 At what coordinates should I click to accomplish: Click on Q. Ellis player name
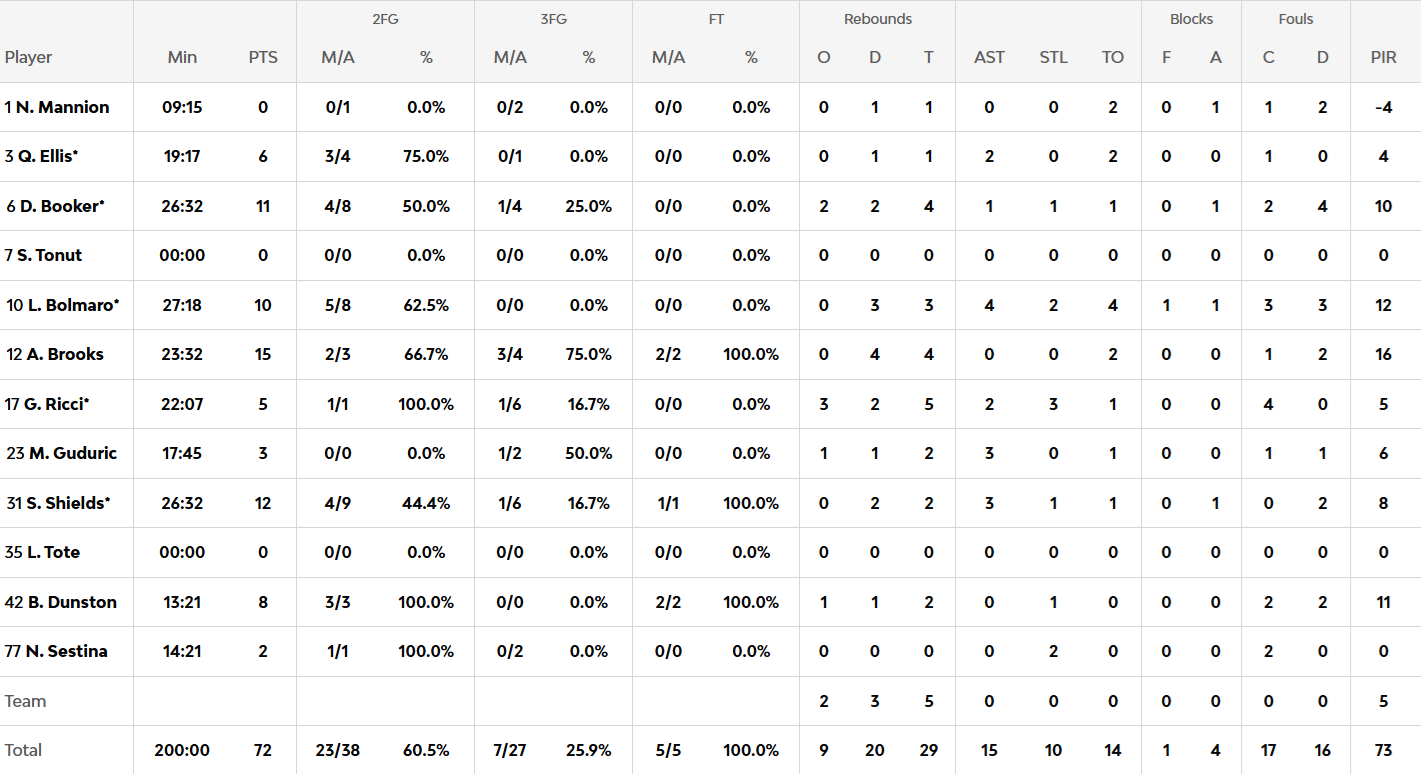coord(45,156)
